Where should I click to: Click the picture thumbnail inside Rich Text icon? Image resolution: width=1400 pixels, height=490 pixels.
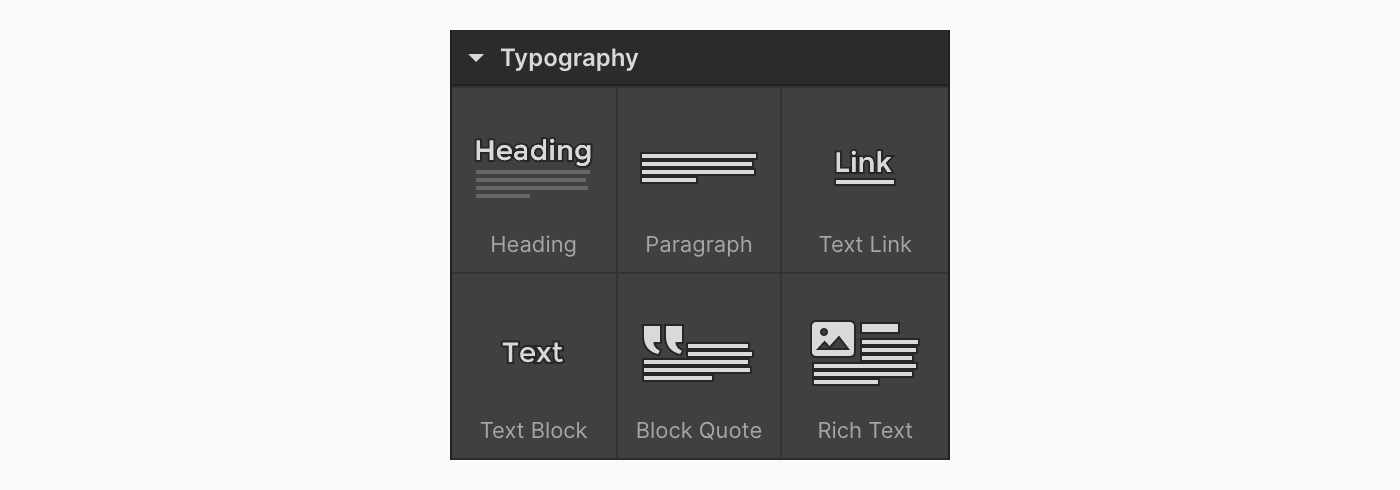833,339
